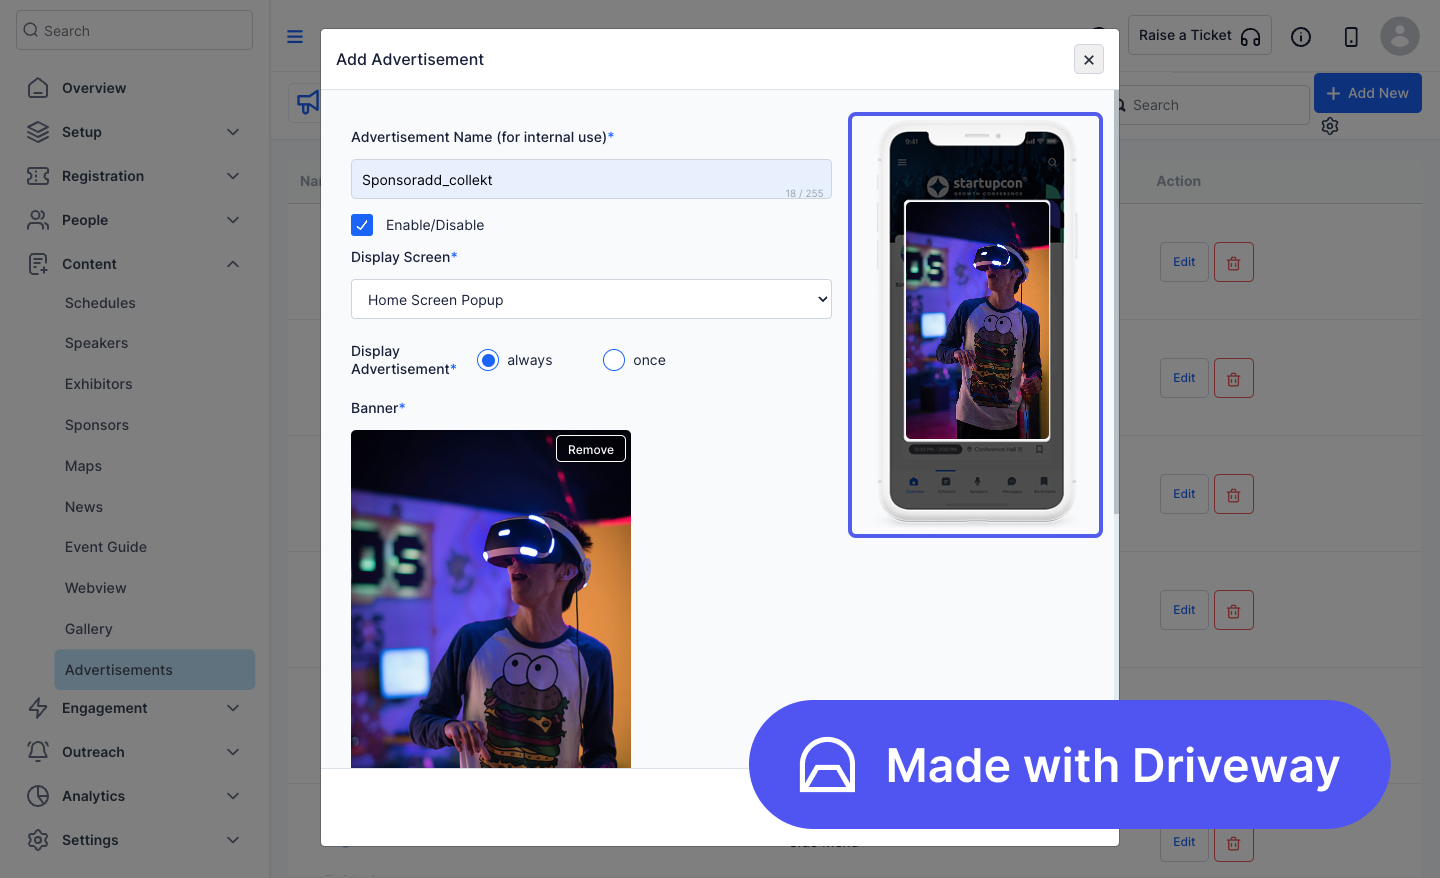Select the 'once' radio option

pyautogui.click(x=614, y=360)
